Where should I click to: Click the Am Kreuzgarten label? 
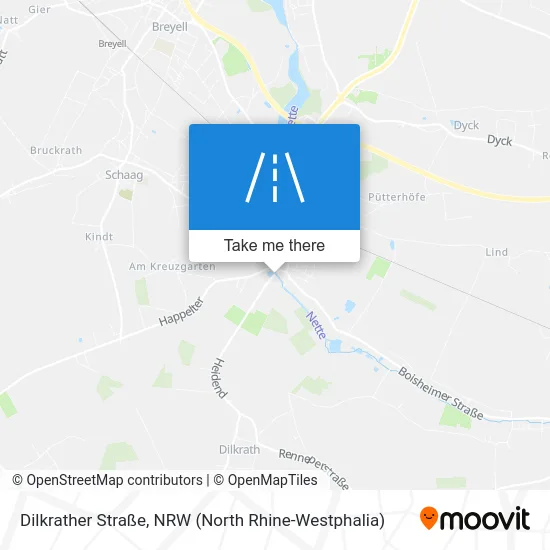tap(172, 267)
